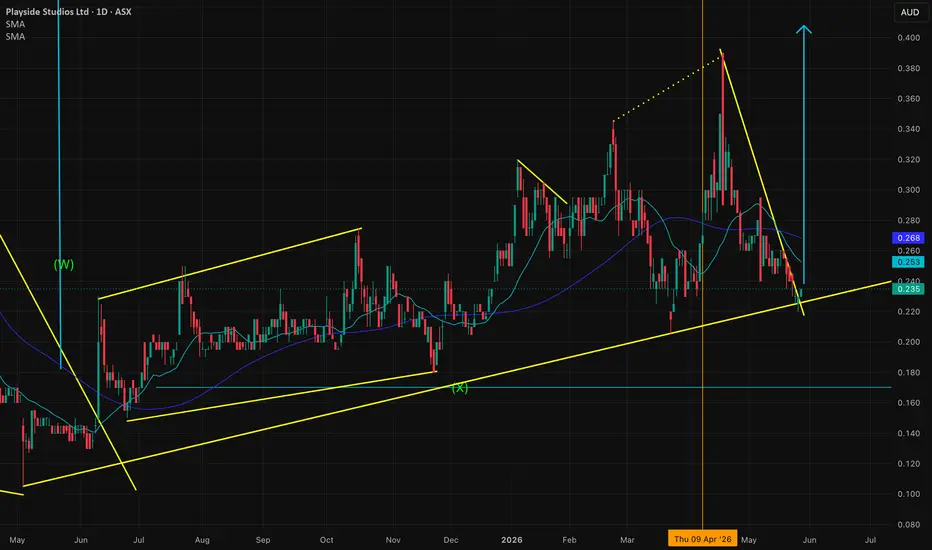Click the 0.300 price axis label
The image size is (932, 550).
coord(908,190)
